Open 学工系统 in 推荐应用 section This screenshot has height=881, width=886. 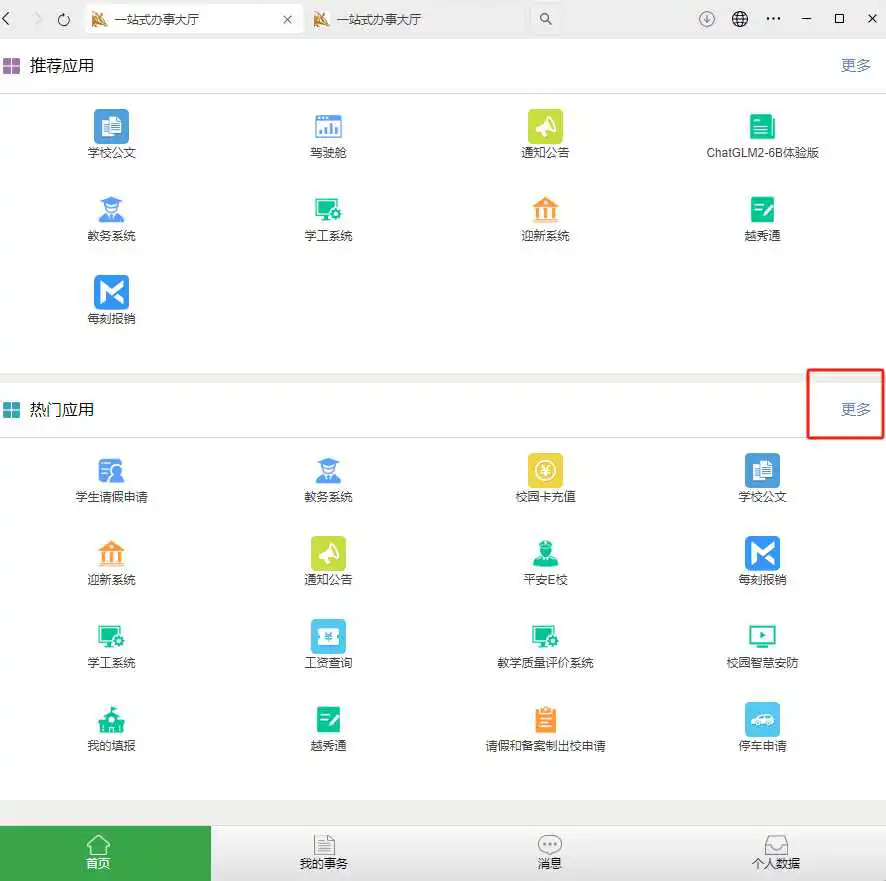pyautogui.click(x=328, y=218)
